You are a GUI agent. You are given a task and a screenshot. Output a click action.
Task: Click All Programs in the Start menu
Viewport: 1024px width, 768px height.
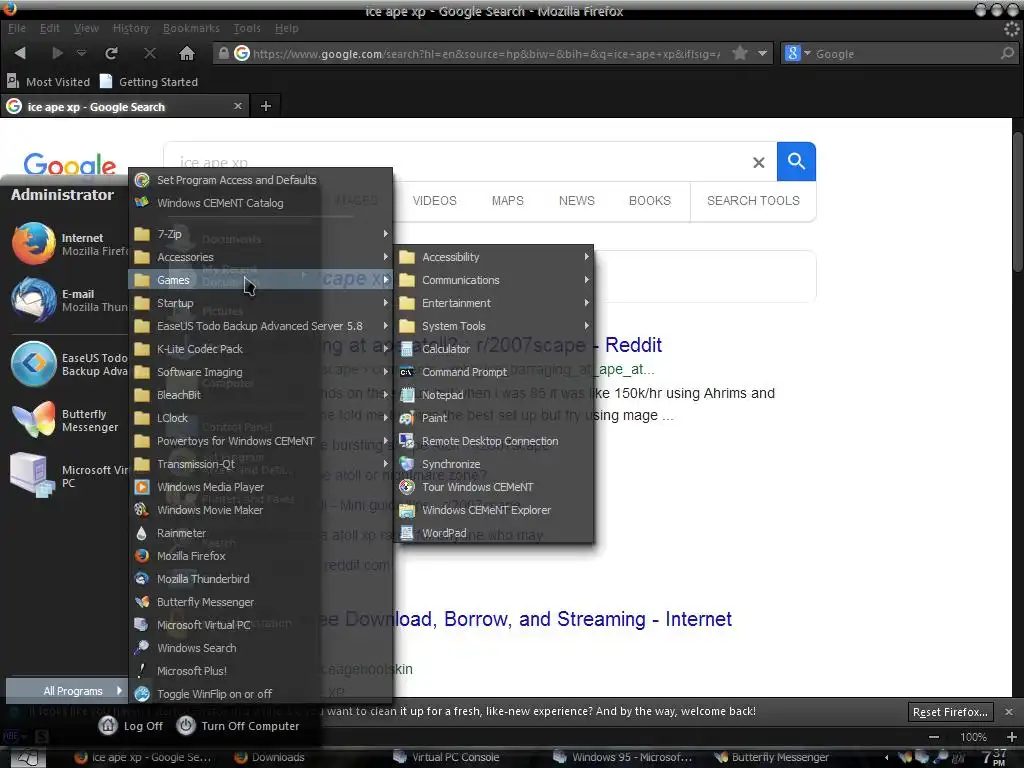point(66,690)
